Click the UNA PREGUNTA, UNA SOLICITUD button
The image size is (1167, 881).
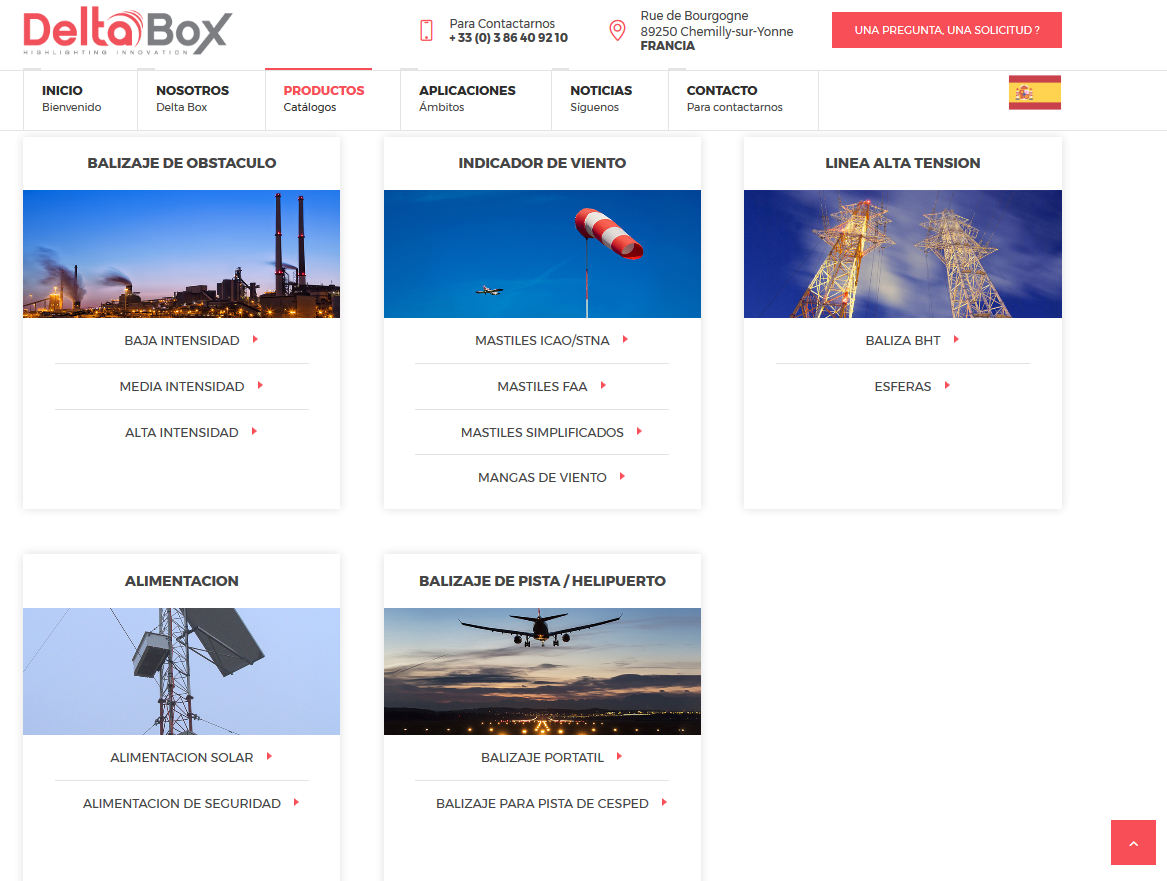[946, 30]
